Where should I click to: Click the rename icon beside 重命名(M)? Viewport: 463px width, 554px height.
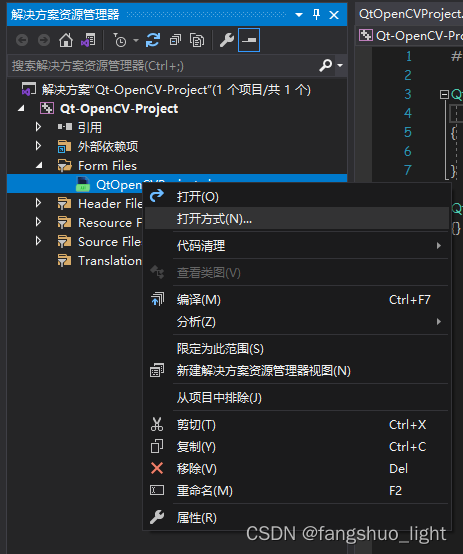[x=157, y=490]
